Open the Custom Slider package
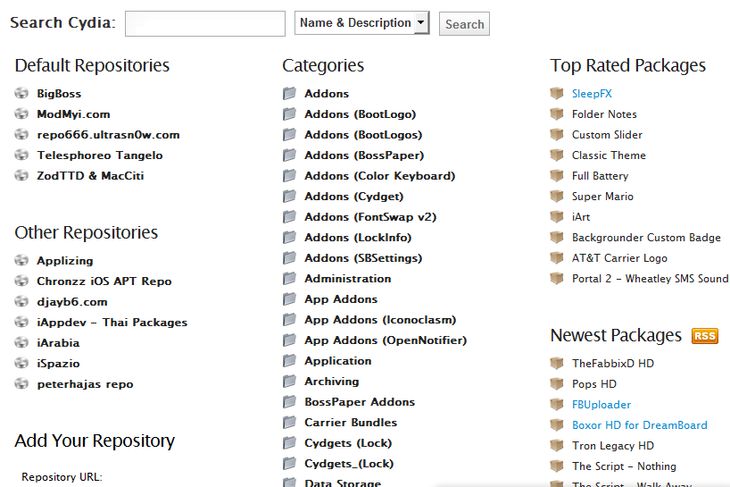The image size is (730, 487). [x=607, y=135]
